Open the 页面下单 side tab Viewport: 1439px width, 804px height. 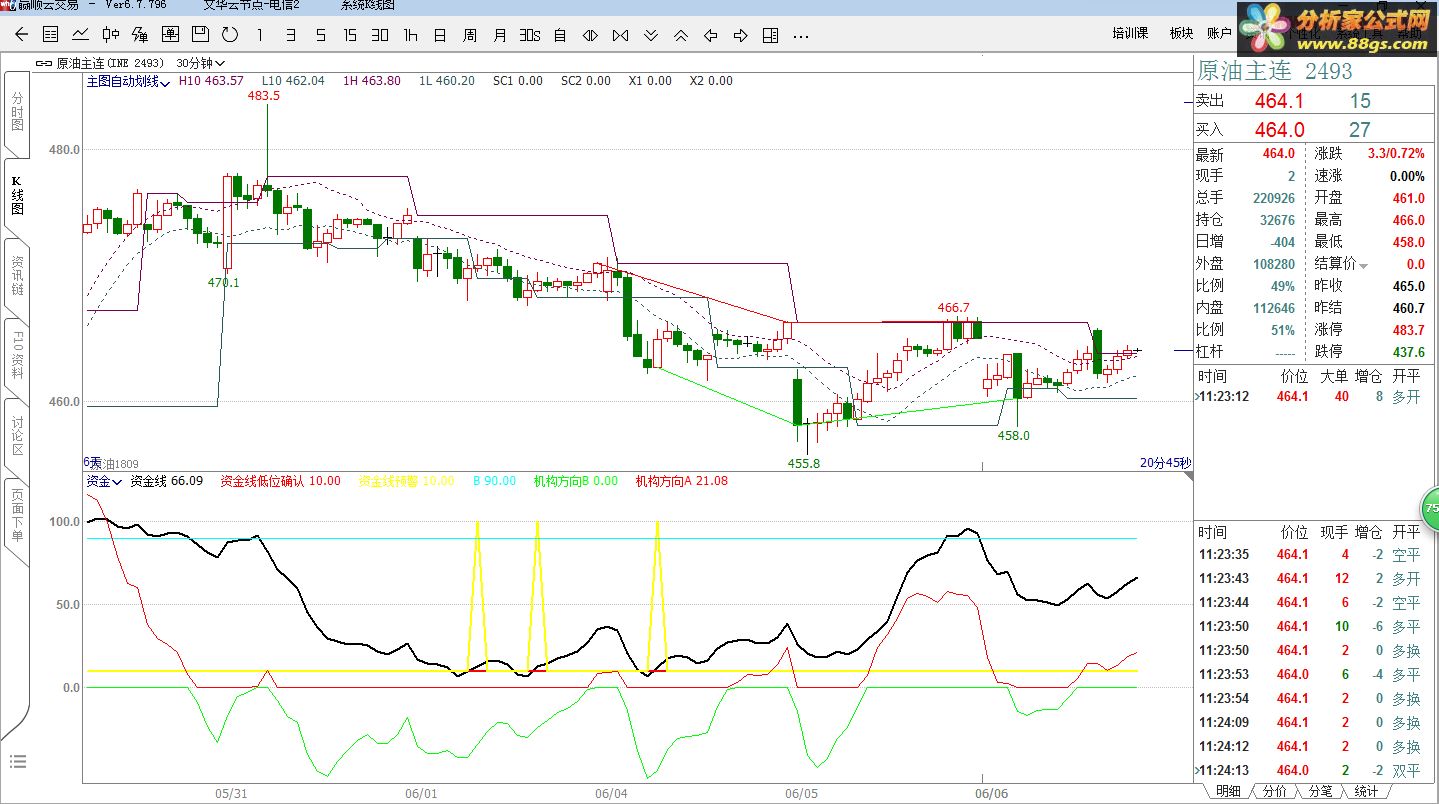16,517
